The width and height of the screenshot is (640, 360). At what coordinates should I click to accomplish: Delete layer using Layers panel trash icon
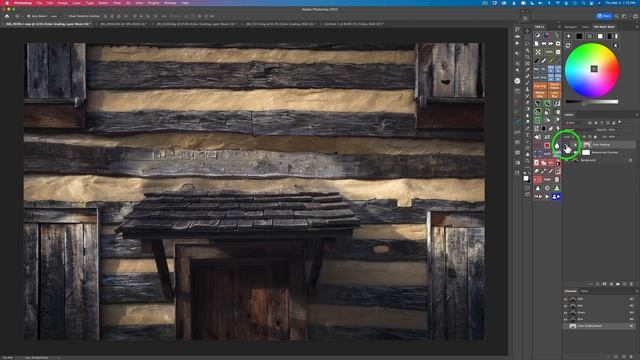pyautogui.click(x=631, y=284)
